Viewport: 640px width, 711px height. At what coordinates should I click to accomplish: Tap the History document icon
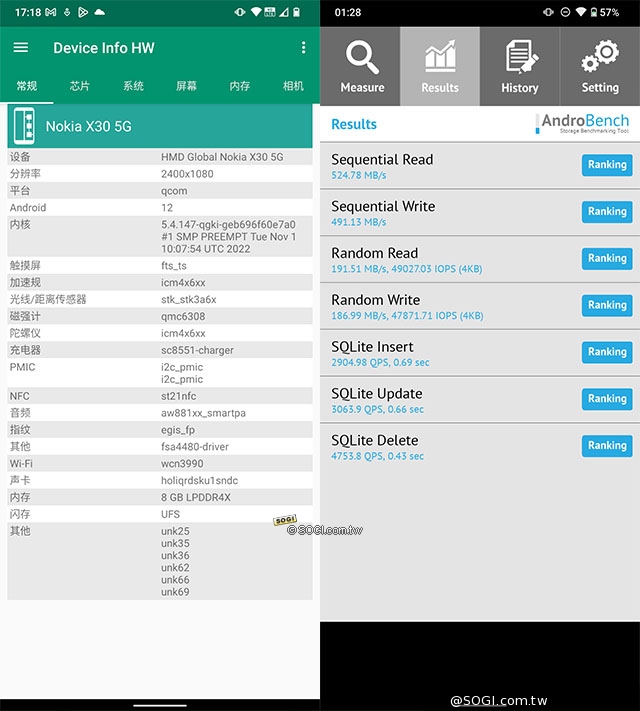[x=521, y=56]
